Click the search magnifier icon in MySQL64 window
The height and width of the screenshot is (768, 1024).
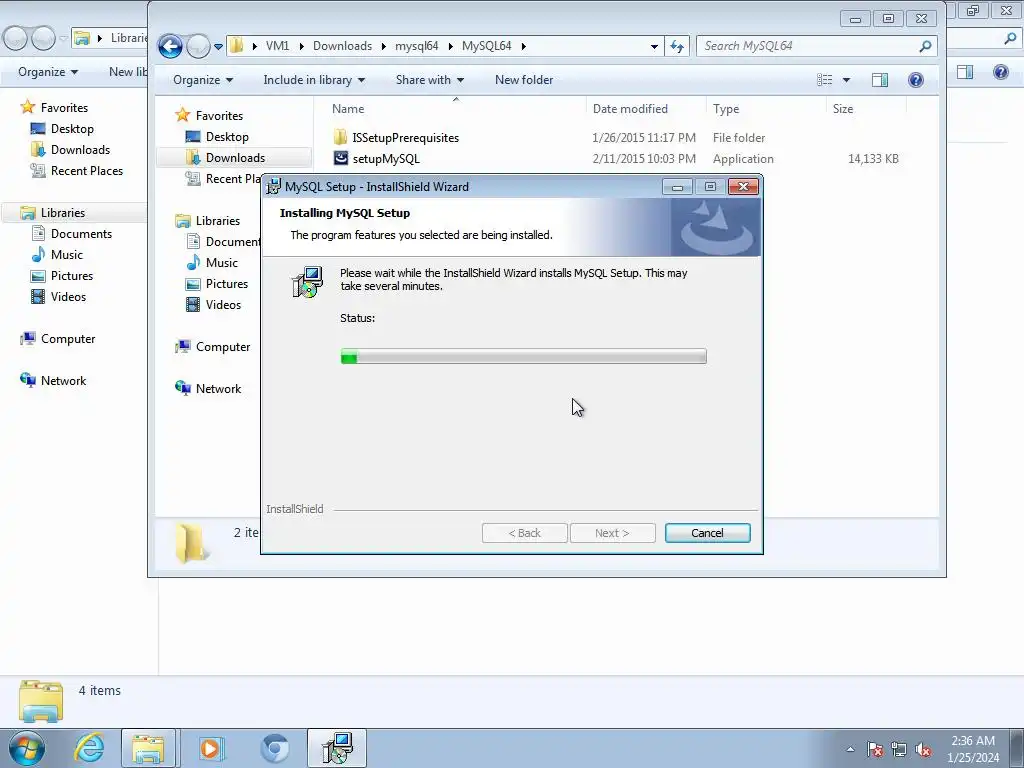click(x=925, y=46)
